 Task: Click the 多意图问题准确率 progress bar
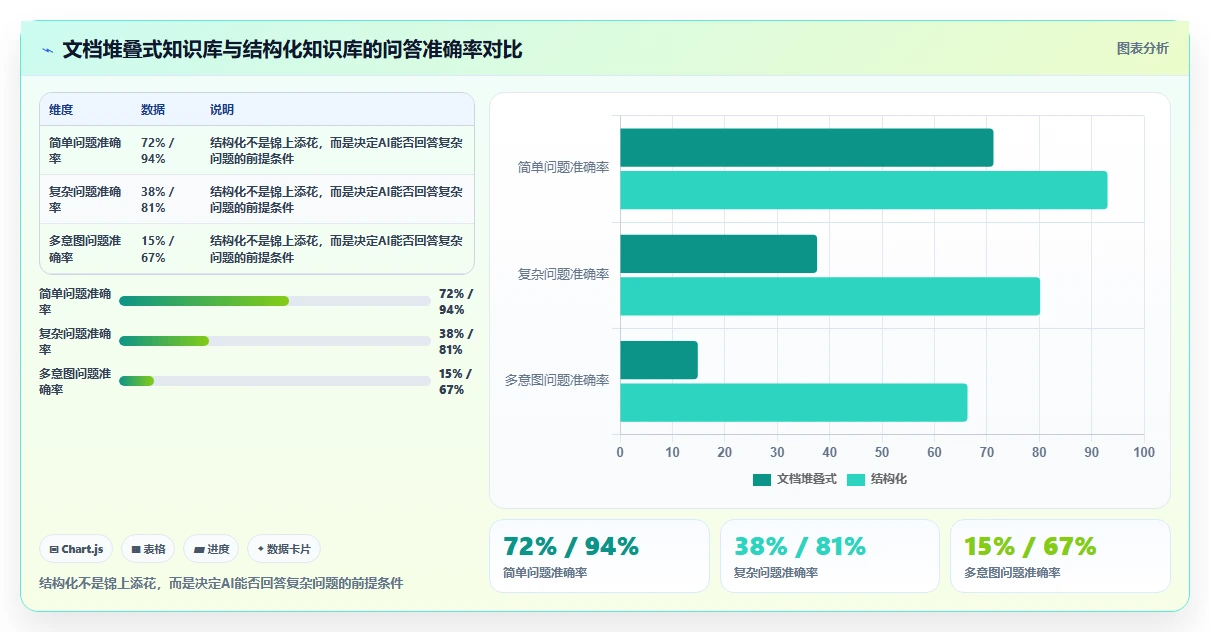click(x=275, y=381)
